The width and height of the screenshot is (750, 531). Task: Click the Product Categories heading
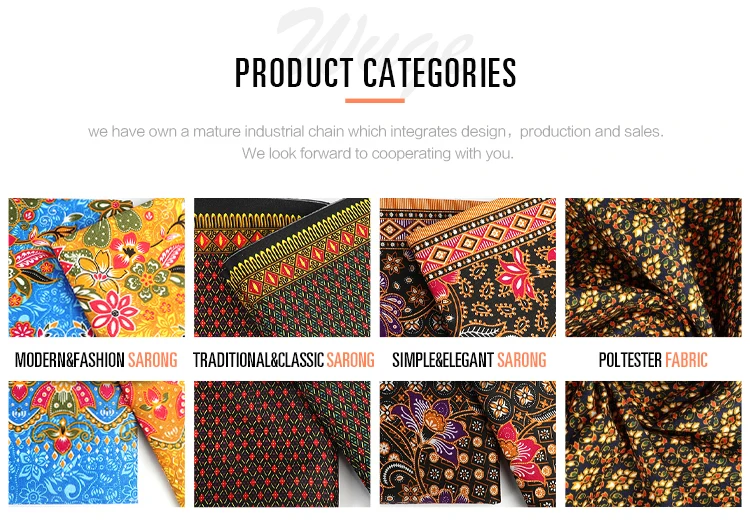(x=375, y=73)
